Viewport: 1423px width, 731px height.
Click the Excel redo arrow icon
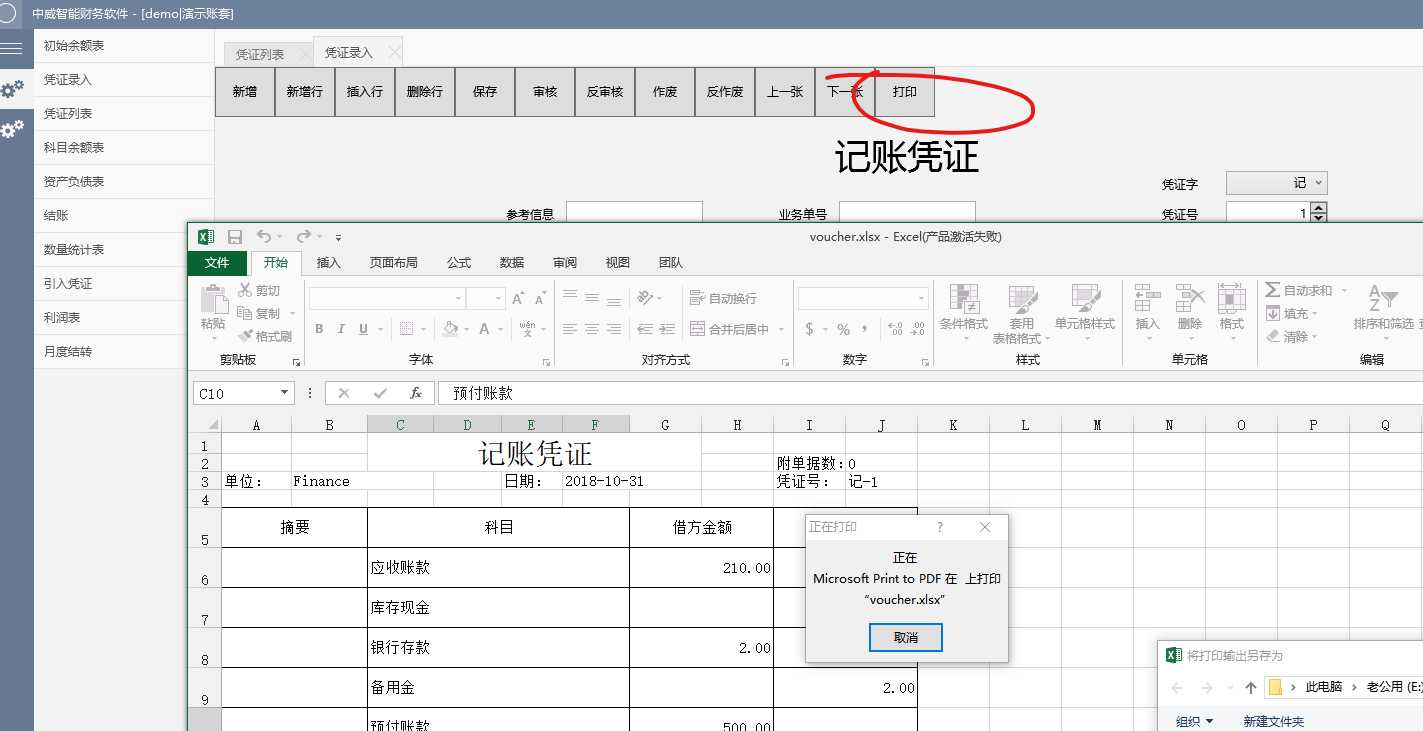pyautogui.click(x=303, y=237)
